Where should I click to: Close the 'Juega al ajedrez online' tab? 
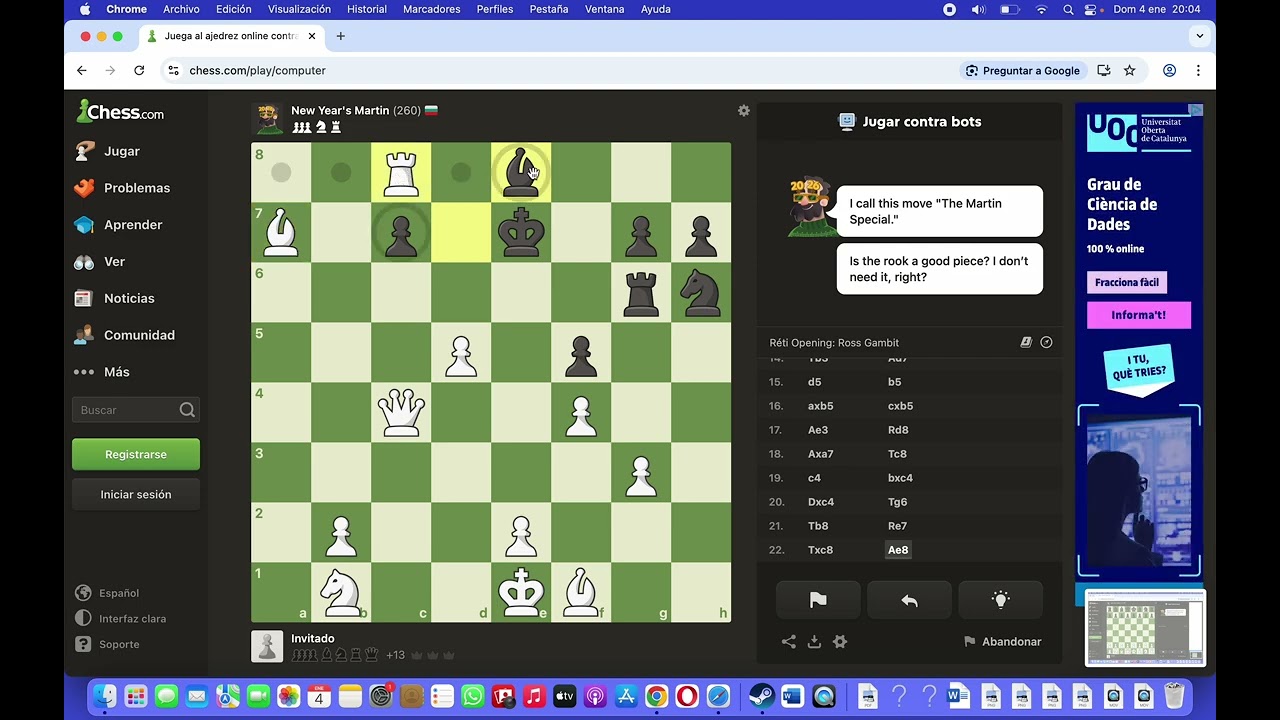click(x=312, y=36)
